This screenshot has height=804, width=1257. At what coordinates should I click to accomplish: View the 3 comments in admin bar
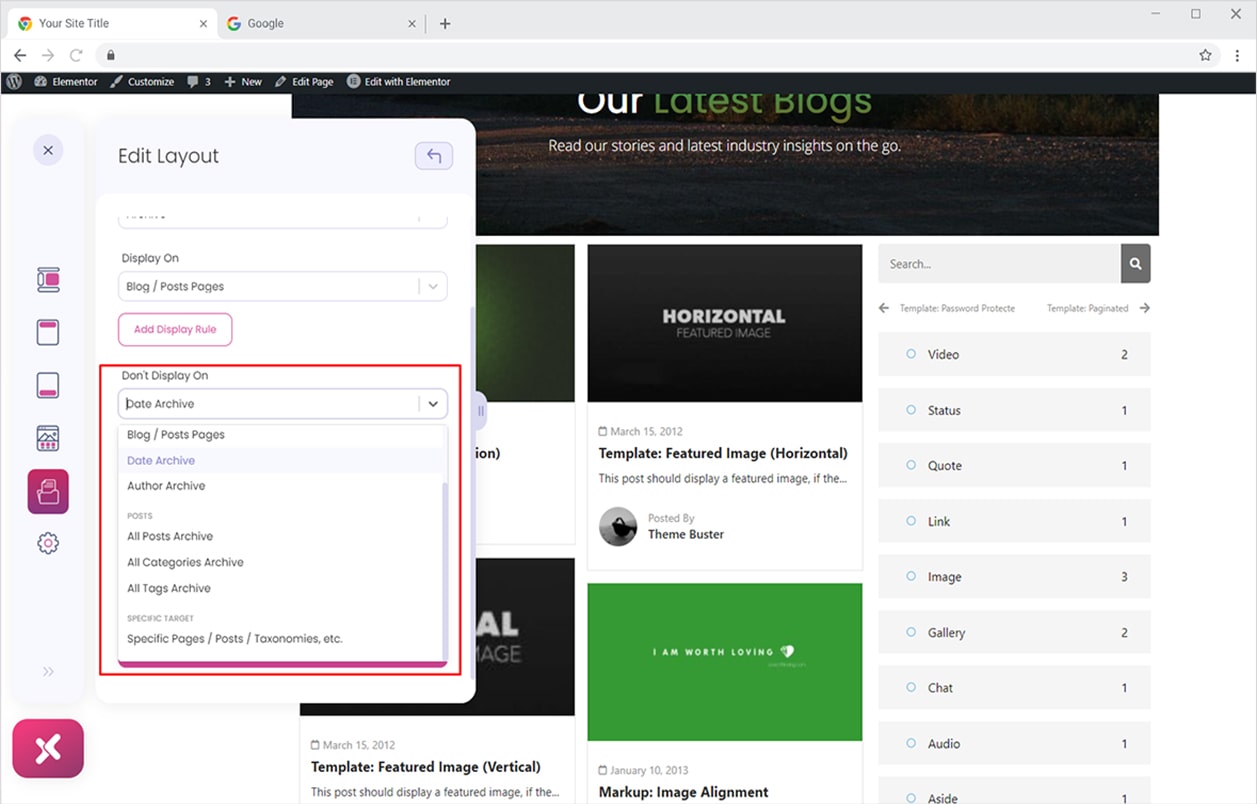(x=199, y=82)
